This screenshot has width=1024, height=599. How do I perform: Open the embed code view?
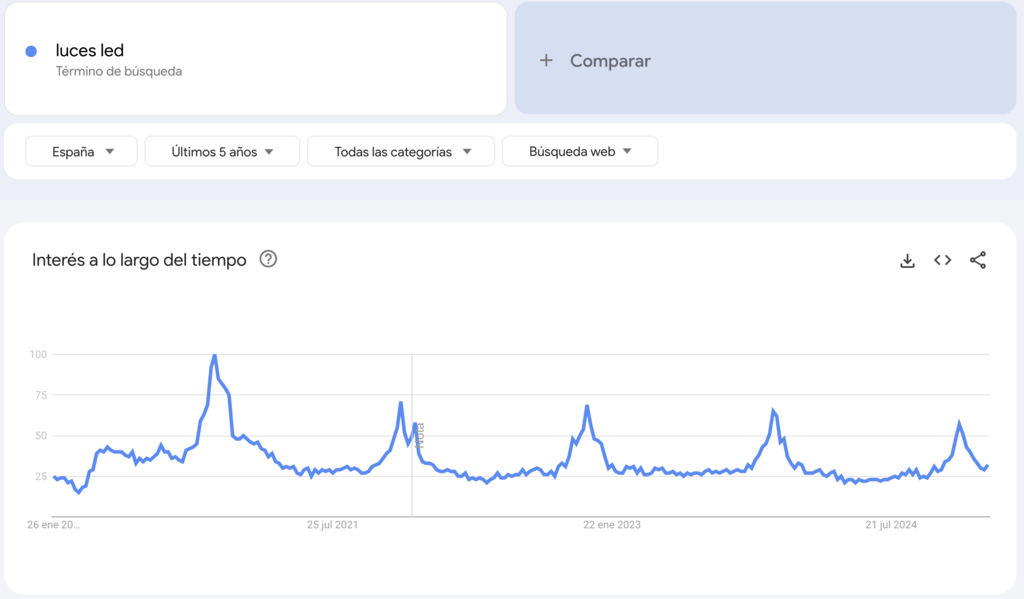[942, 259]
